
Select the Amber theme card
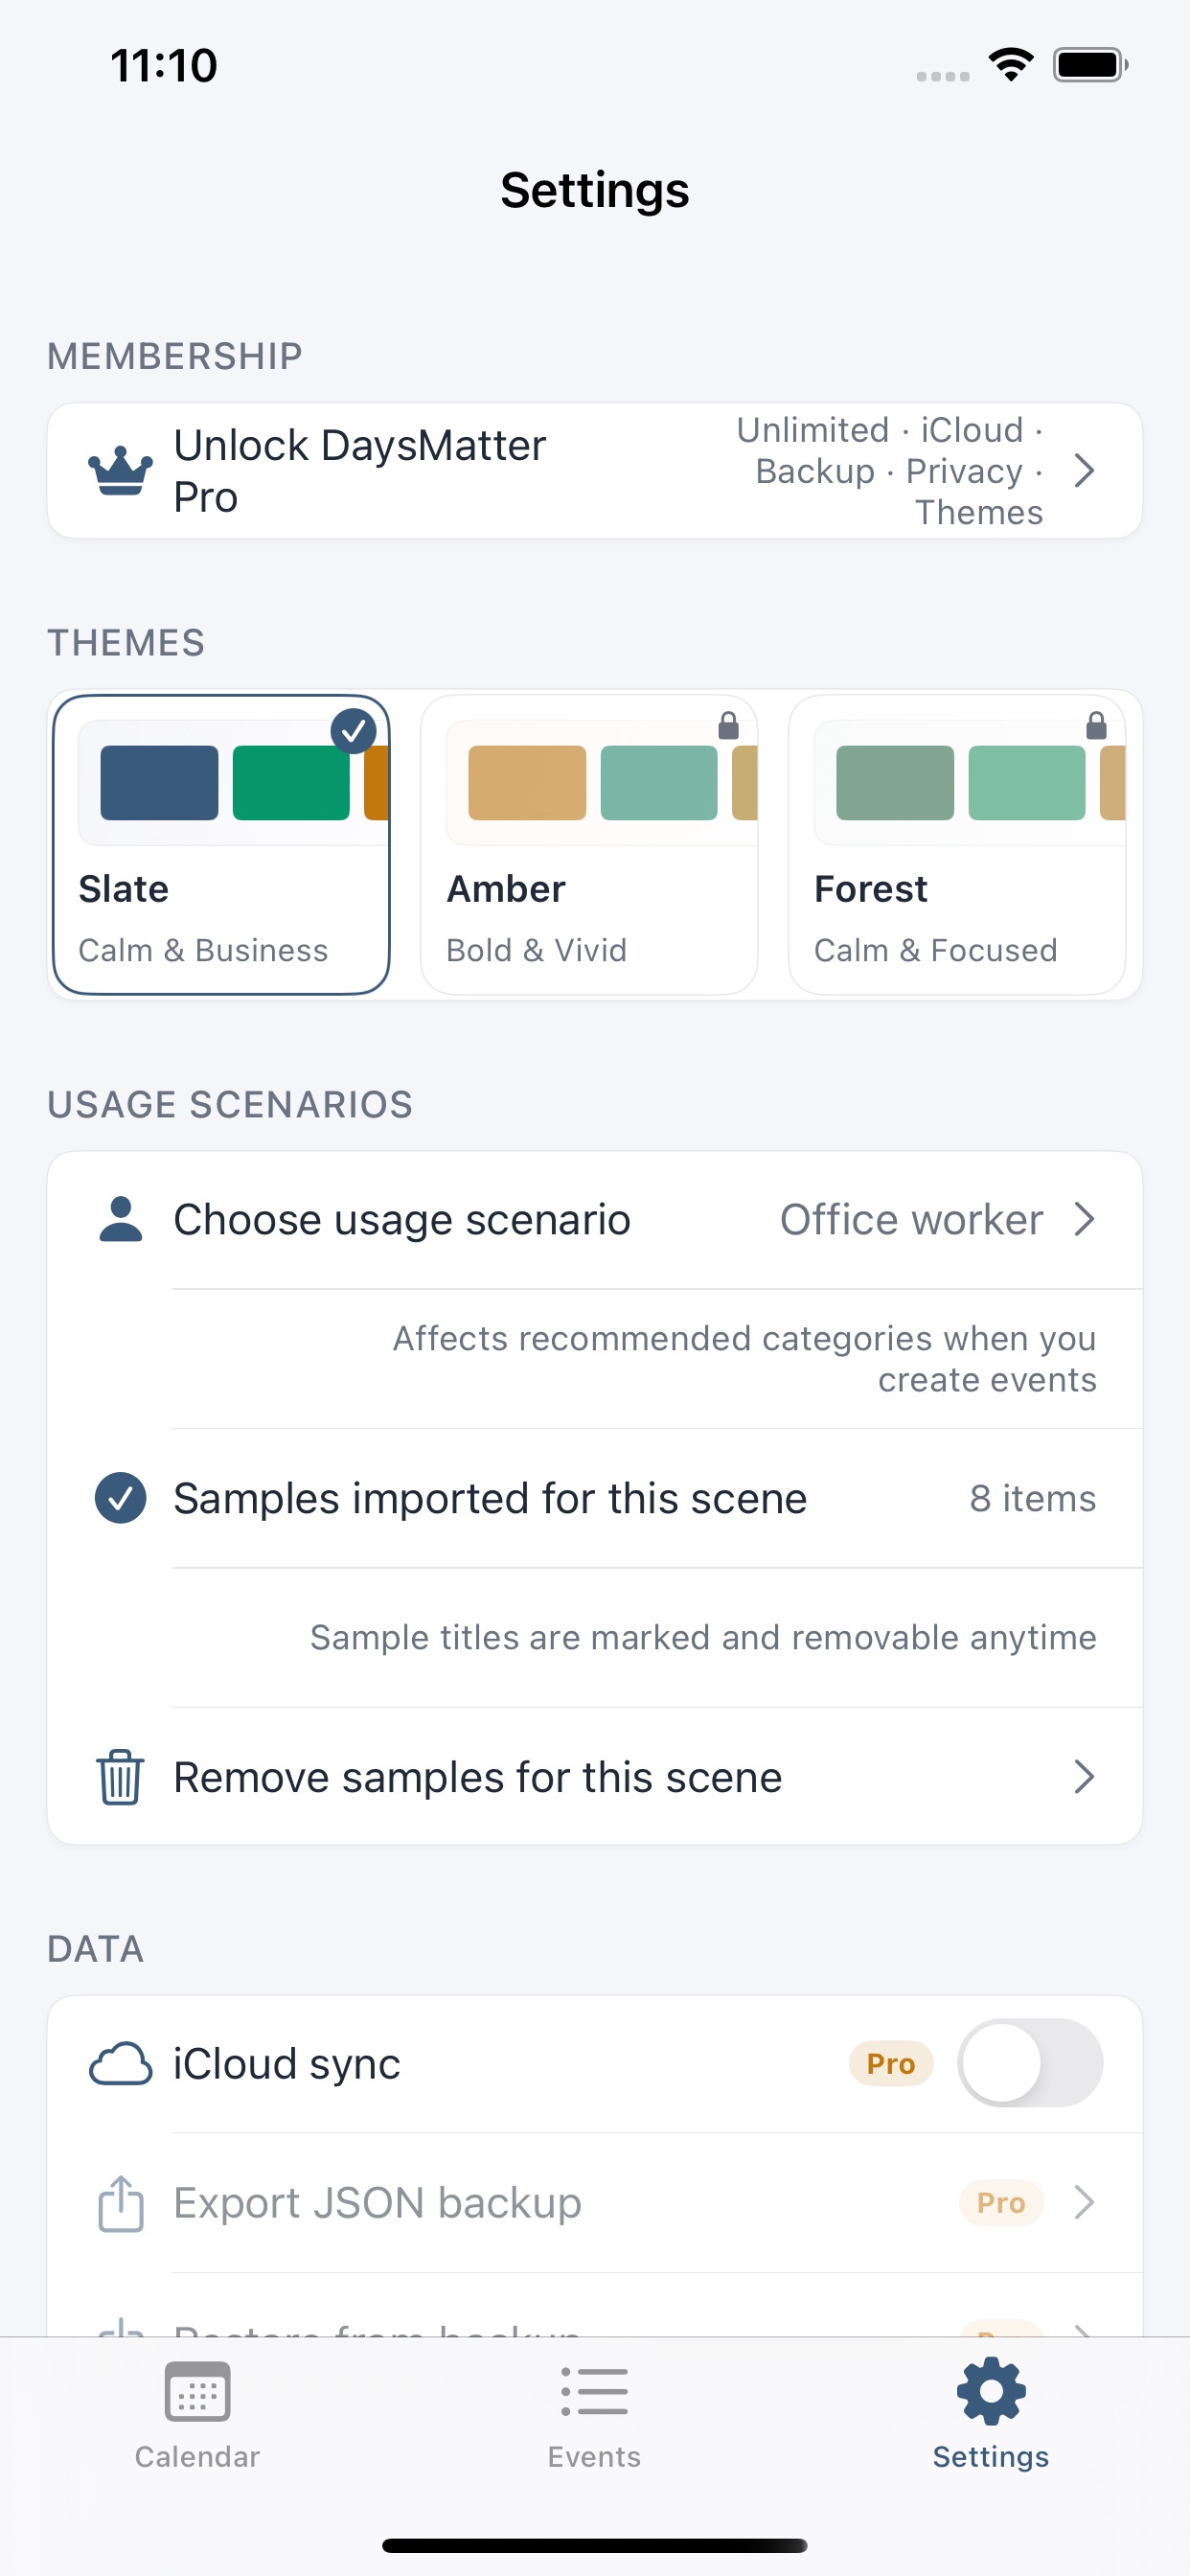[589, 844]
